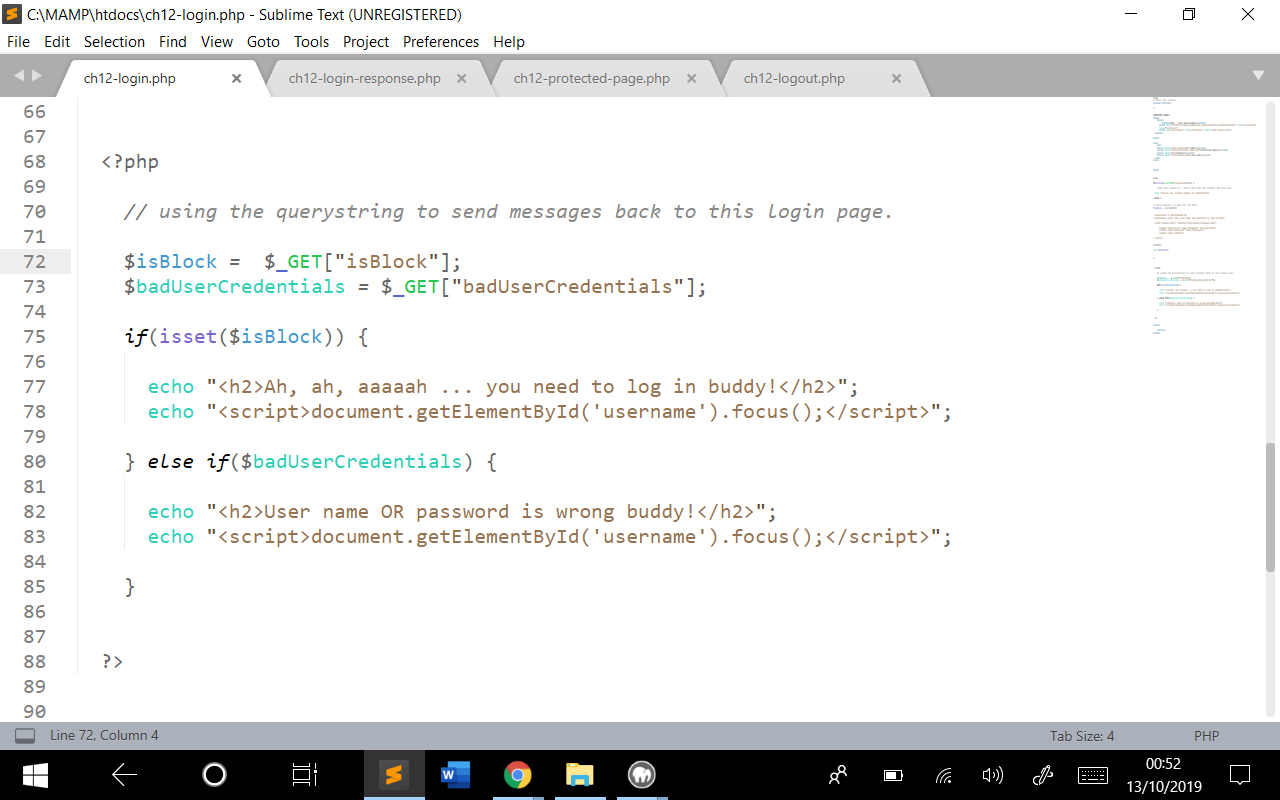Screen dimensions: 1280x800
Task: Close the ch12-login.php tab
Action: coord(236,78)
